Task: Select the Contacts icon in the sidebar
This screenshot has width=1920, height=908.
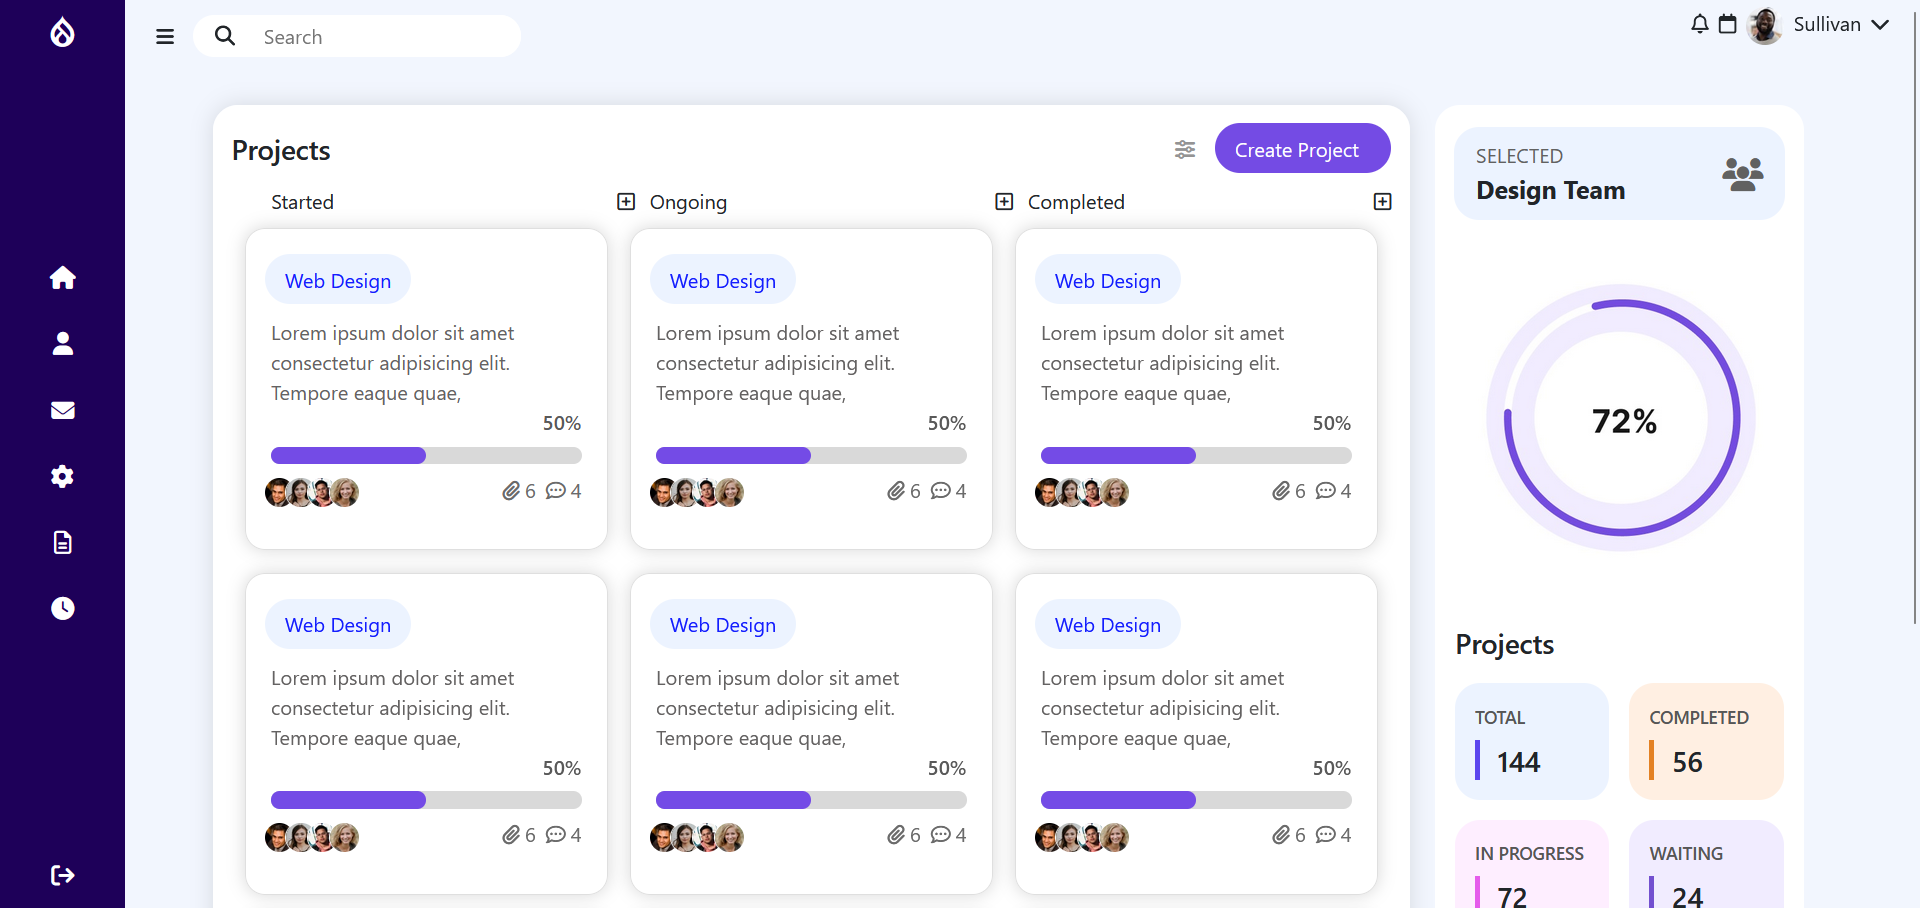Action: (62, 343)
